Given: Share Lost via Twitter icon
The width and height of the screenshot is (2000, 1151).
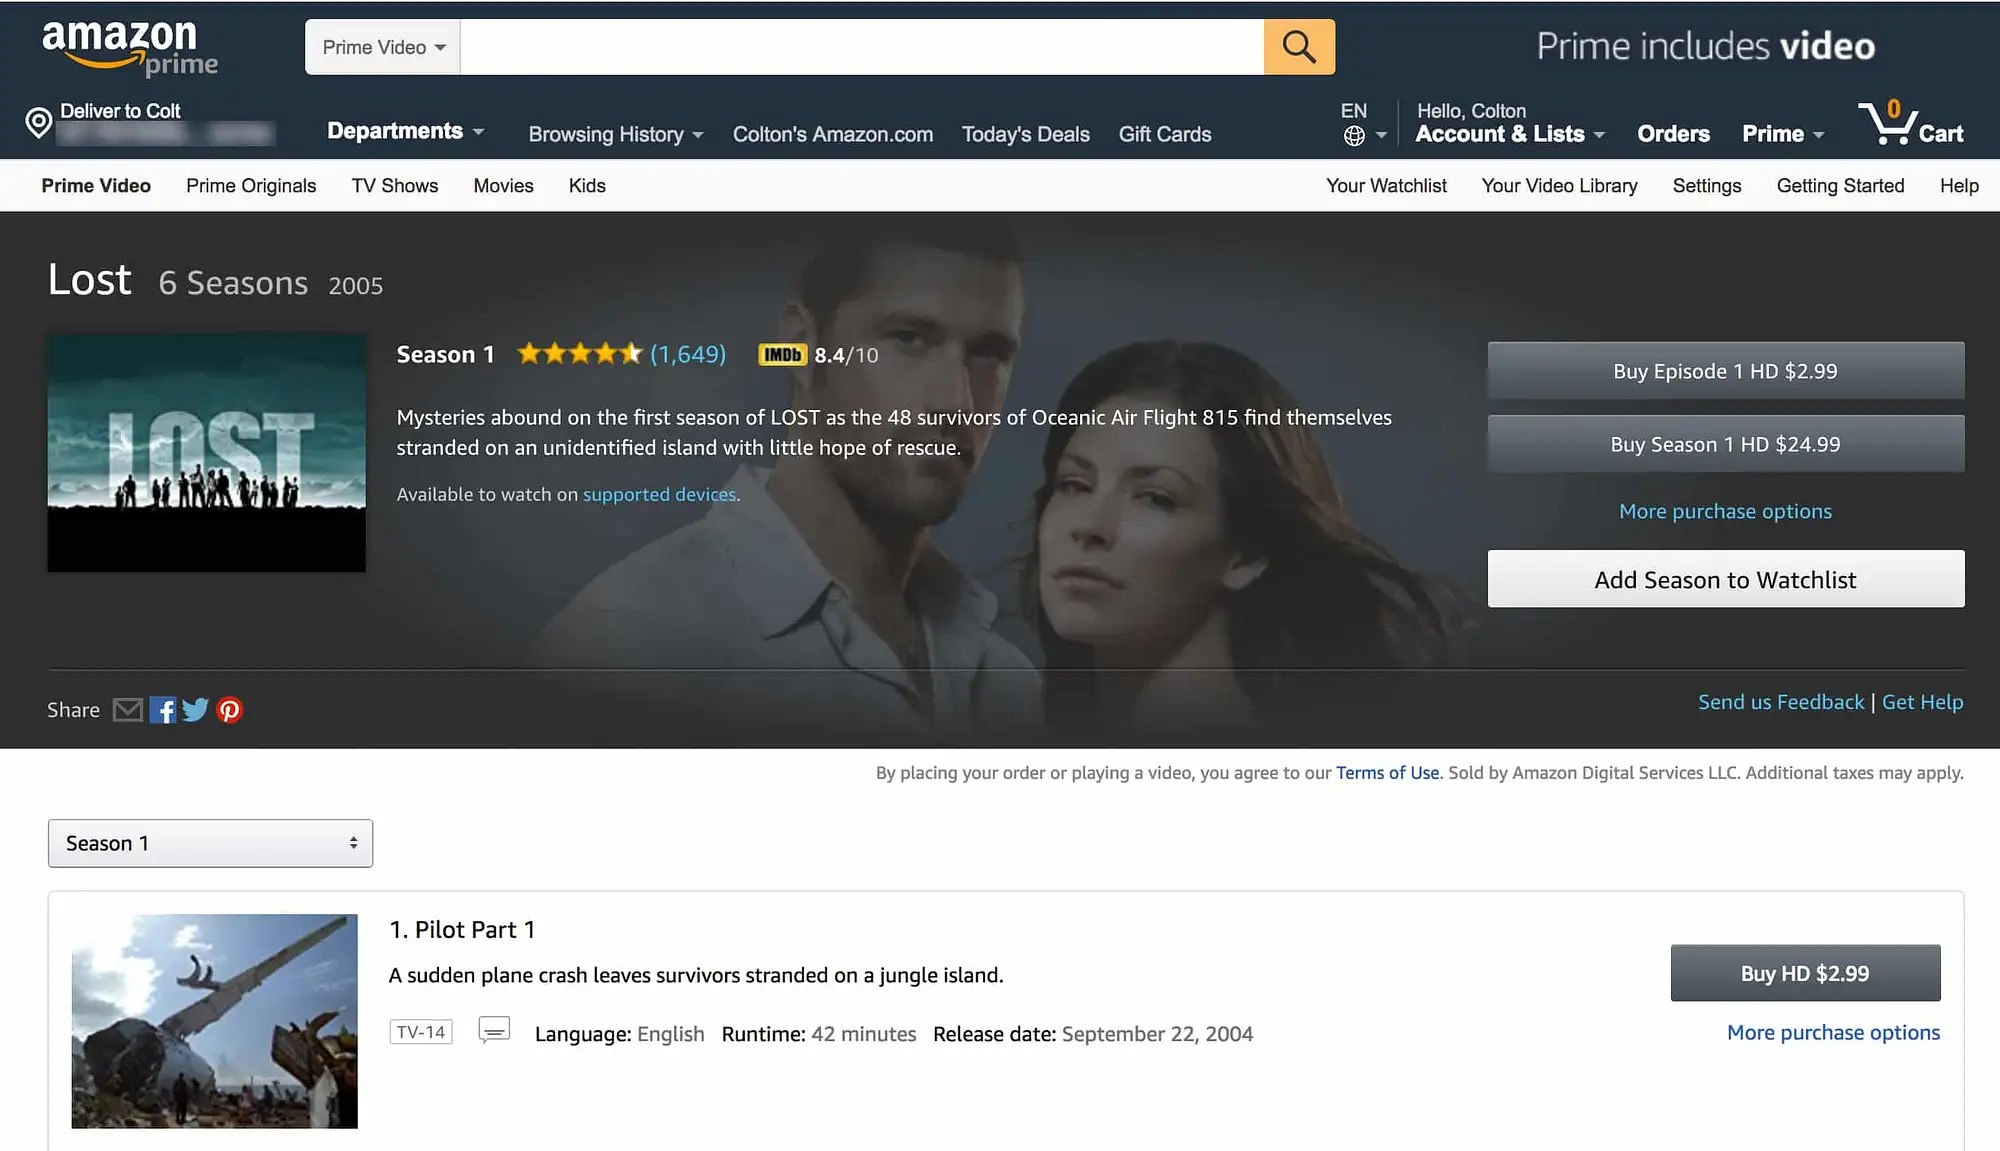Looking at the screenshot, I should pyautogui.click(x=196, y=709).
